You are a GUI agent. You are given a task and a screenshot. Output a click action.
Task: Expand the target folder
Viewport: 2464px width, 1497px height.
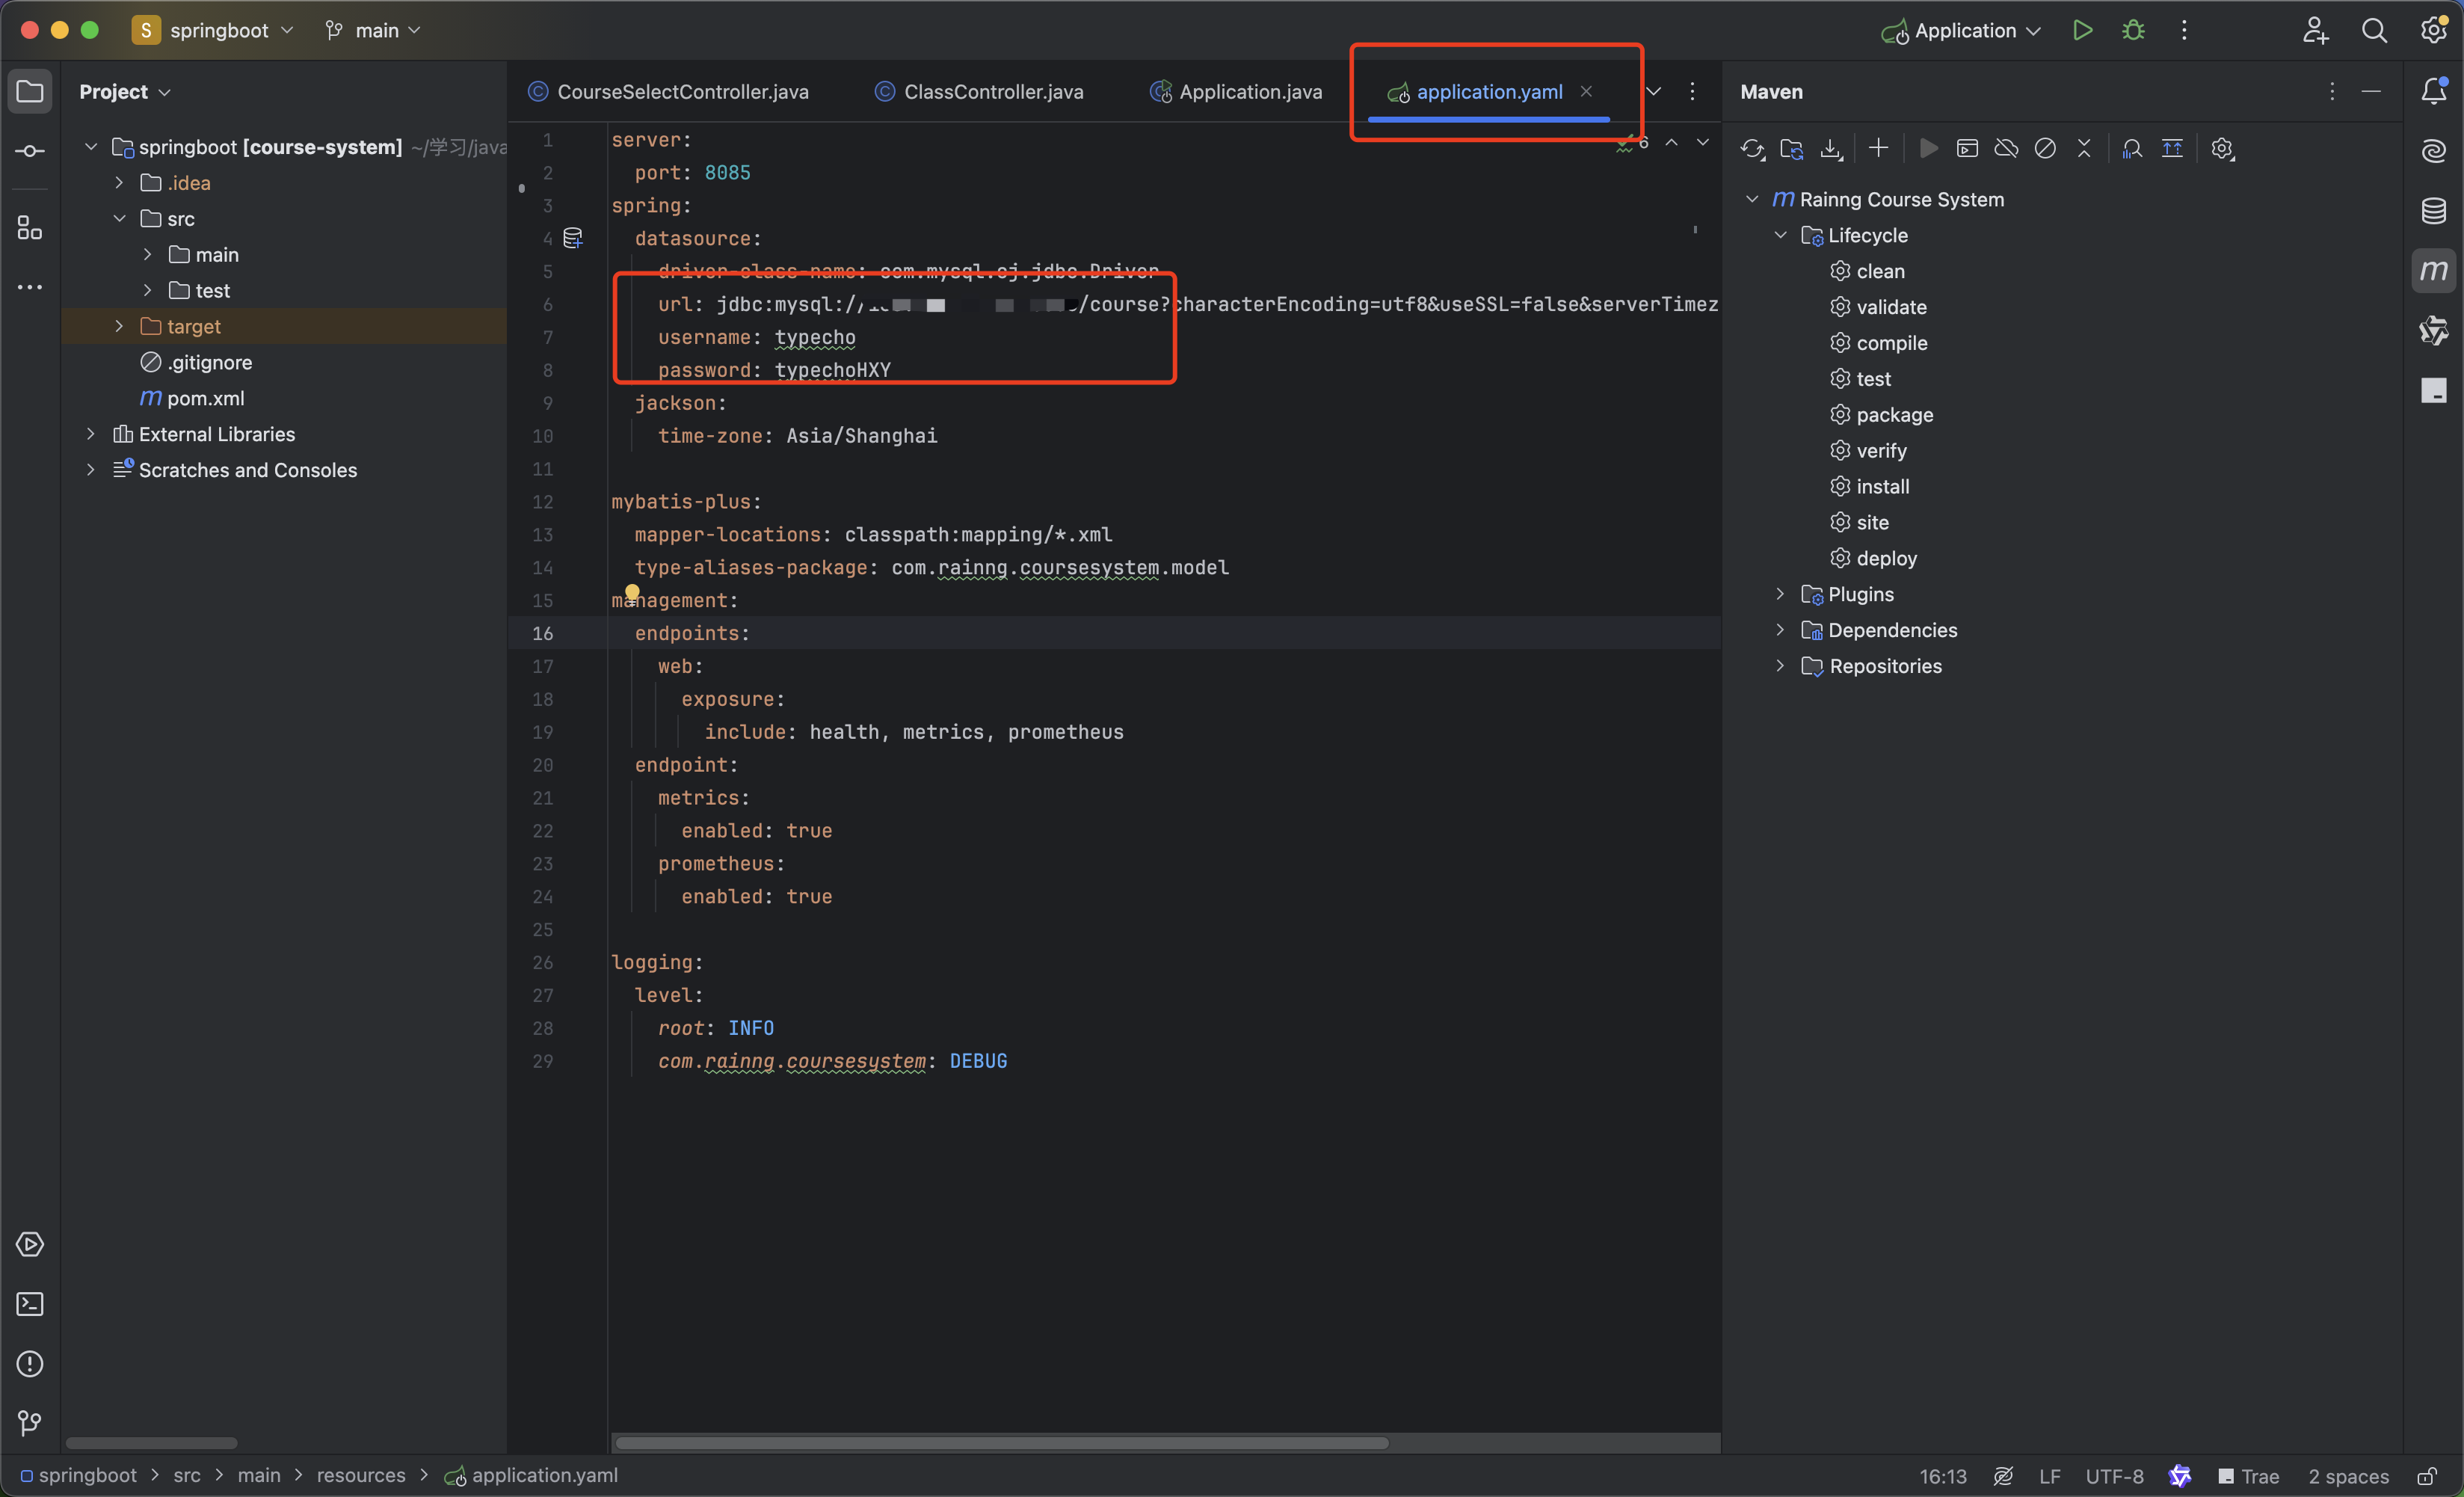[119, 326]
